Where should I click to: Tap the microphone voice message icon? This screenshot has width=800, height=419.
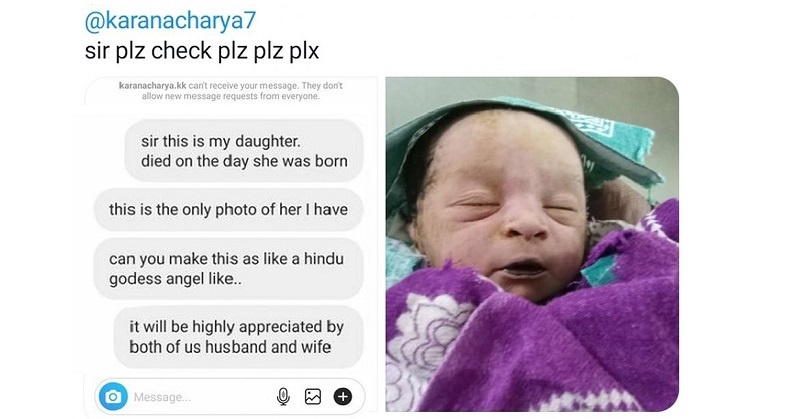(283, 397)
